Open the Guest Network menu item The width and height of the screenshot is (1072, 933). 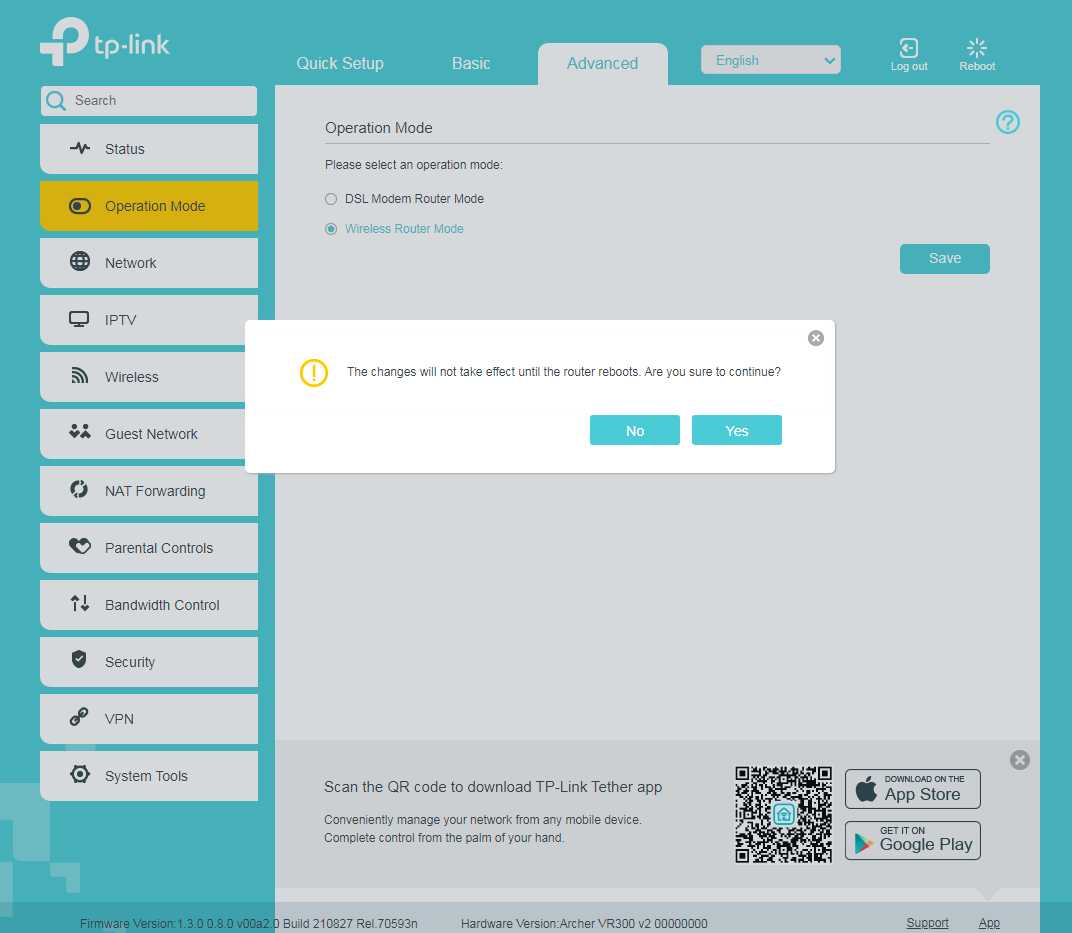tap(149, 434)
